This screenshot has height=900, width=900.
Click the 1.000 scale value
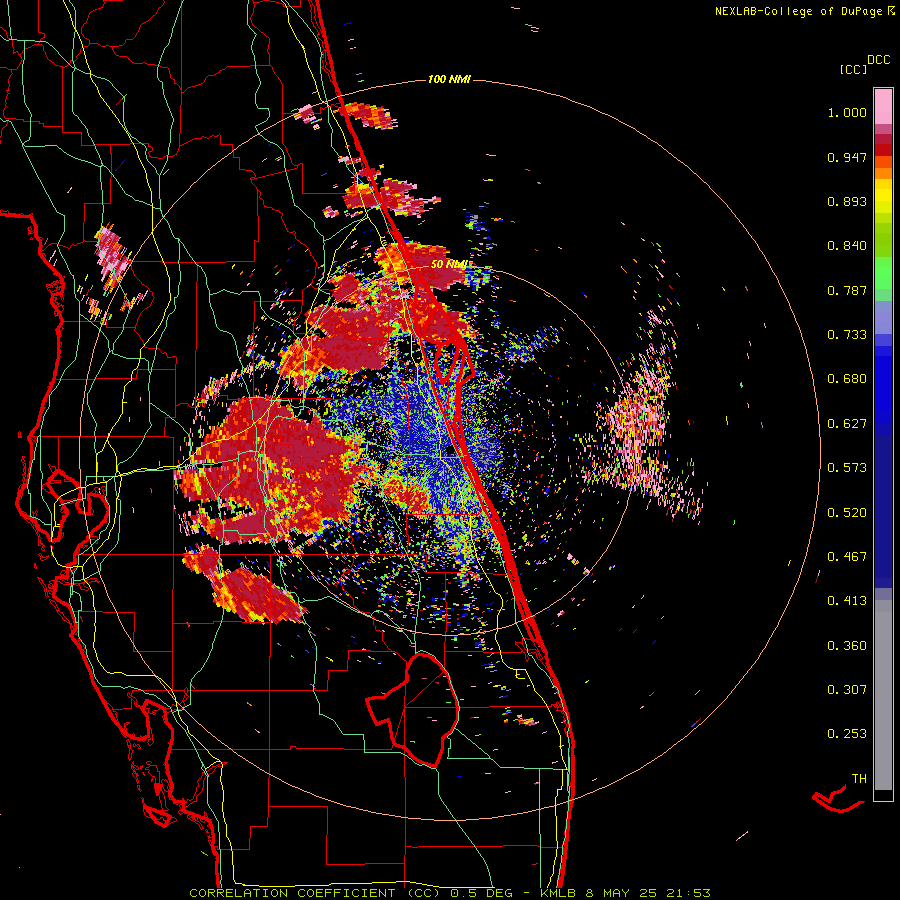[x=847, y=112]
